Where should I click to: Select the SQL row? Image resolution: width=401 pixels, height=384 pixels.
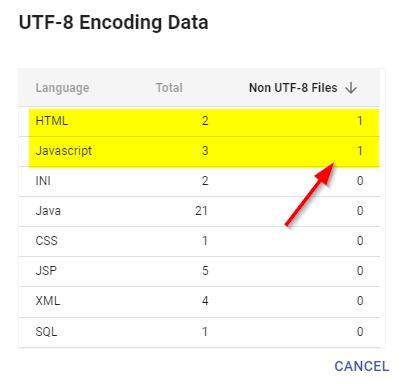pos(199,332)
